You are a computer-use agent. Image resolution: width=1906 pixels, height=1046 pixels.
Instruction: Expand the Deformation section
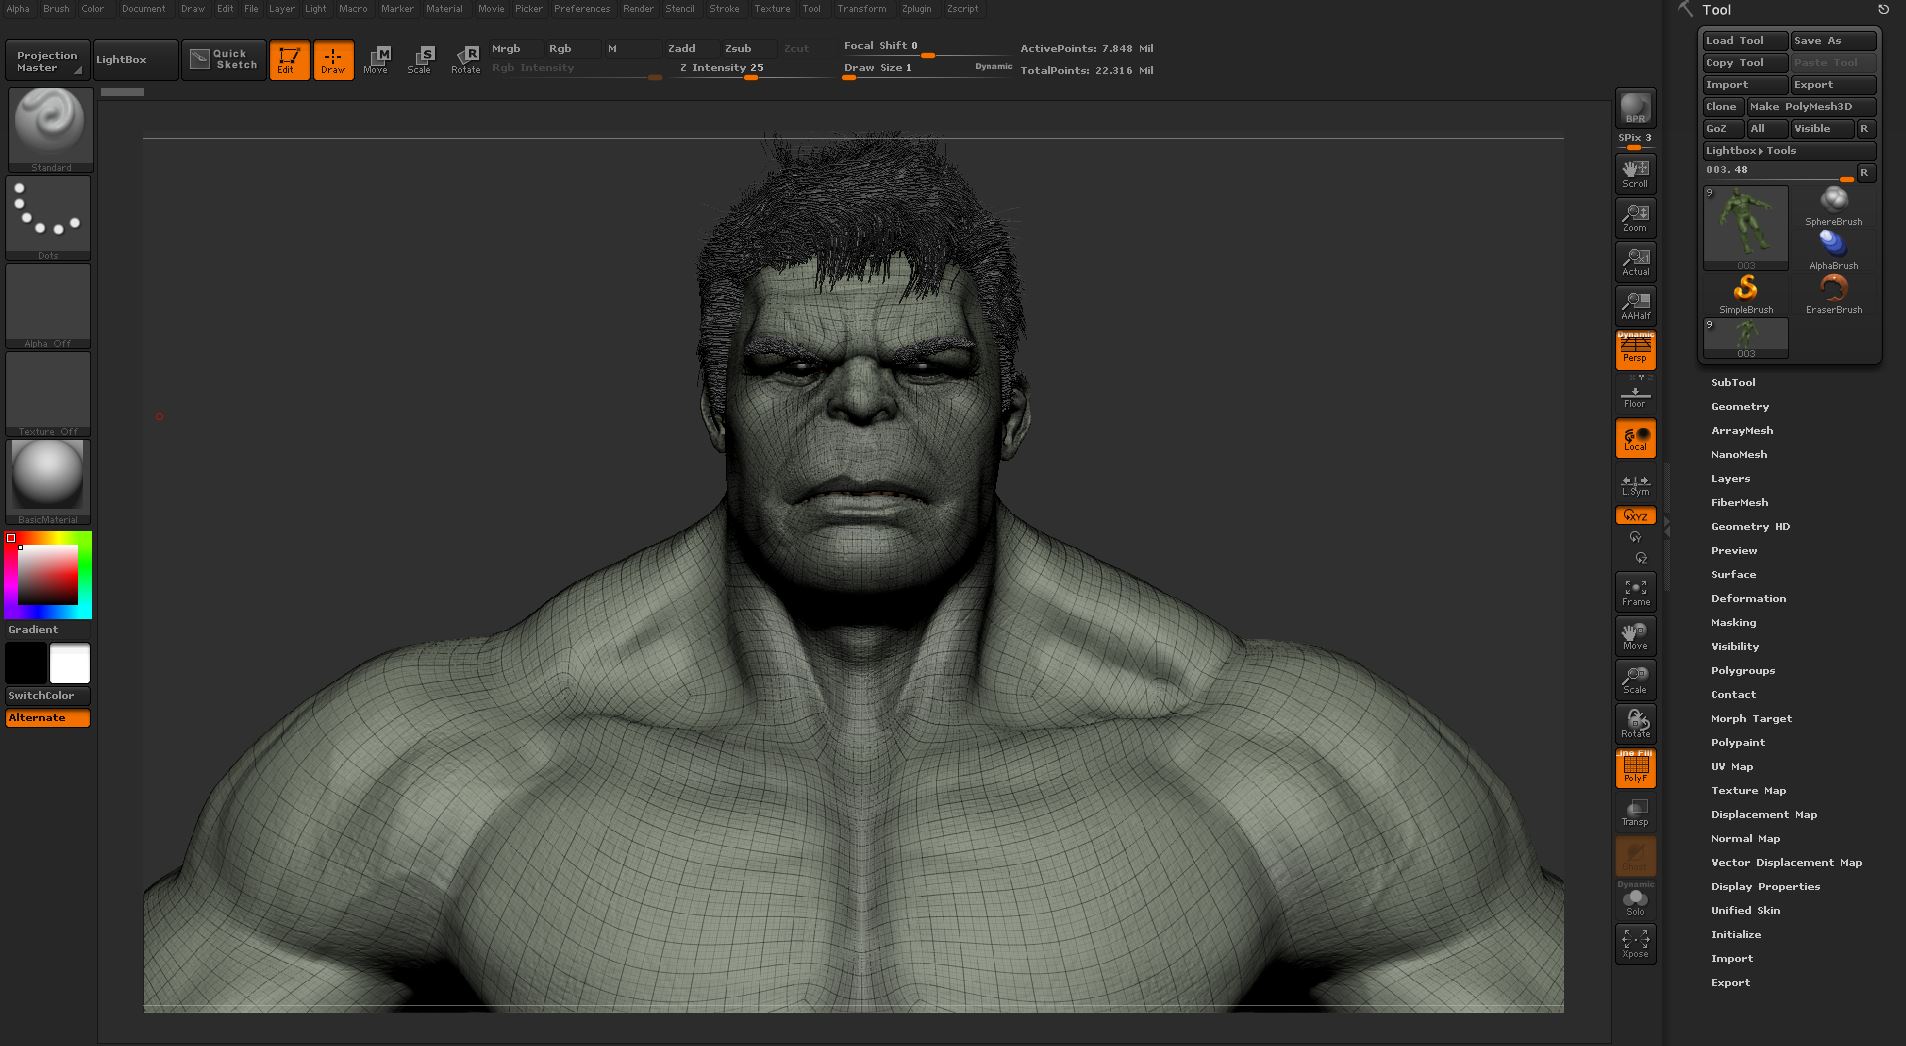1748,598
